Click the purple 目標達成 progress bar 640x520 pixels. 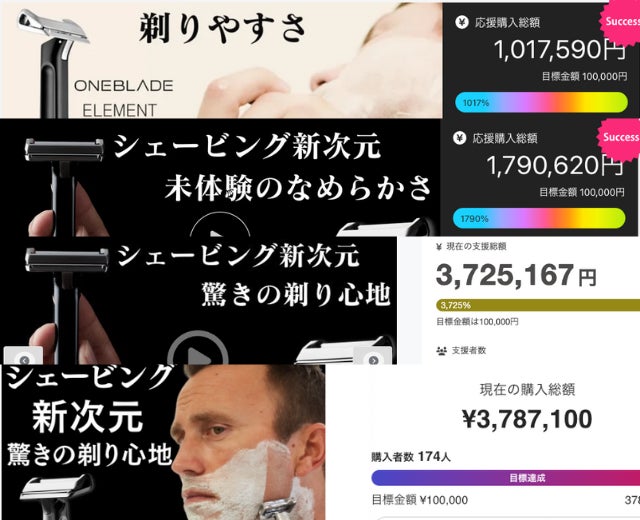tap(506, 478)
